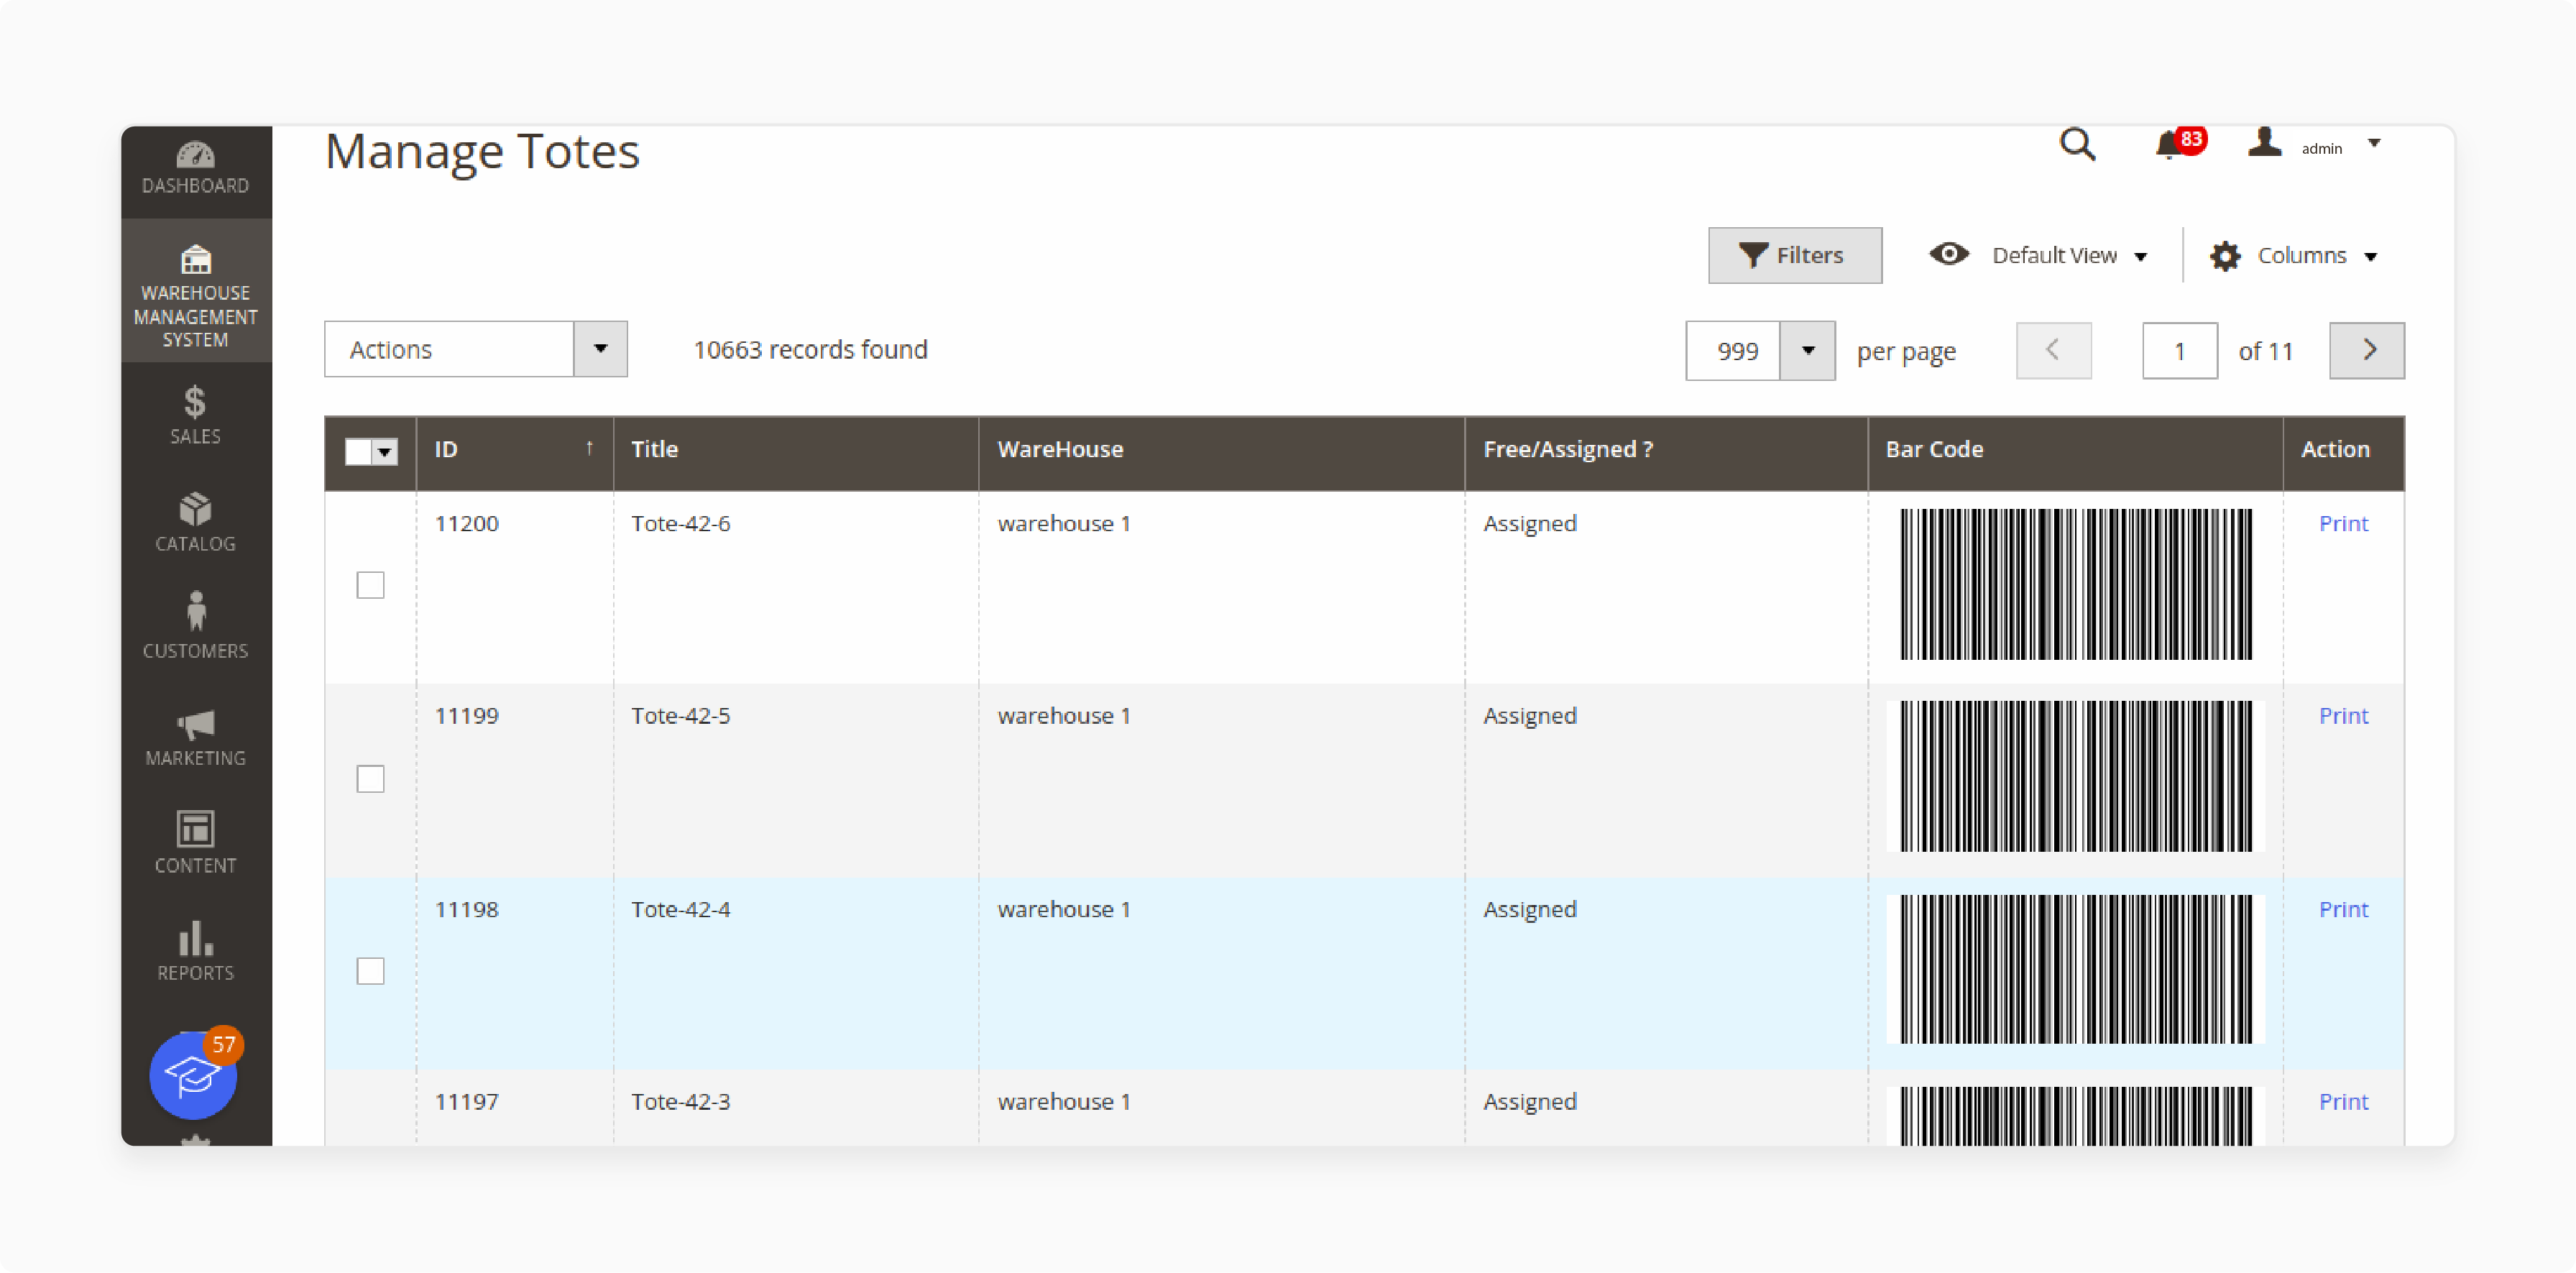
Task: Click the barcode image for tote 11200
Action: click(x=2076, y=584)
